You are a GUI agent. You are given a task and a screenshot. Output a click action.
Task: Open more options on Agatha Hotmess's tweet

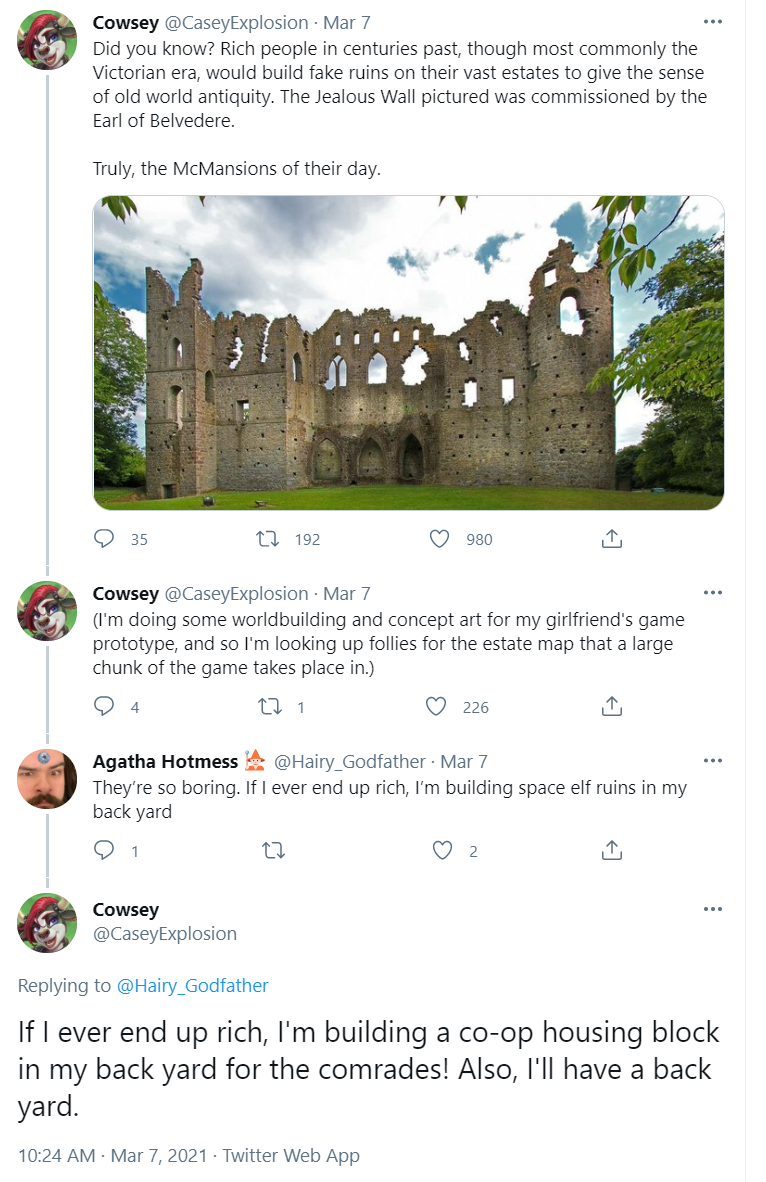pos(712,761)
